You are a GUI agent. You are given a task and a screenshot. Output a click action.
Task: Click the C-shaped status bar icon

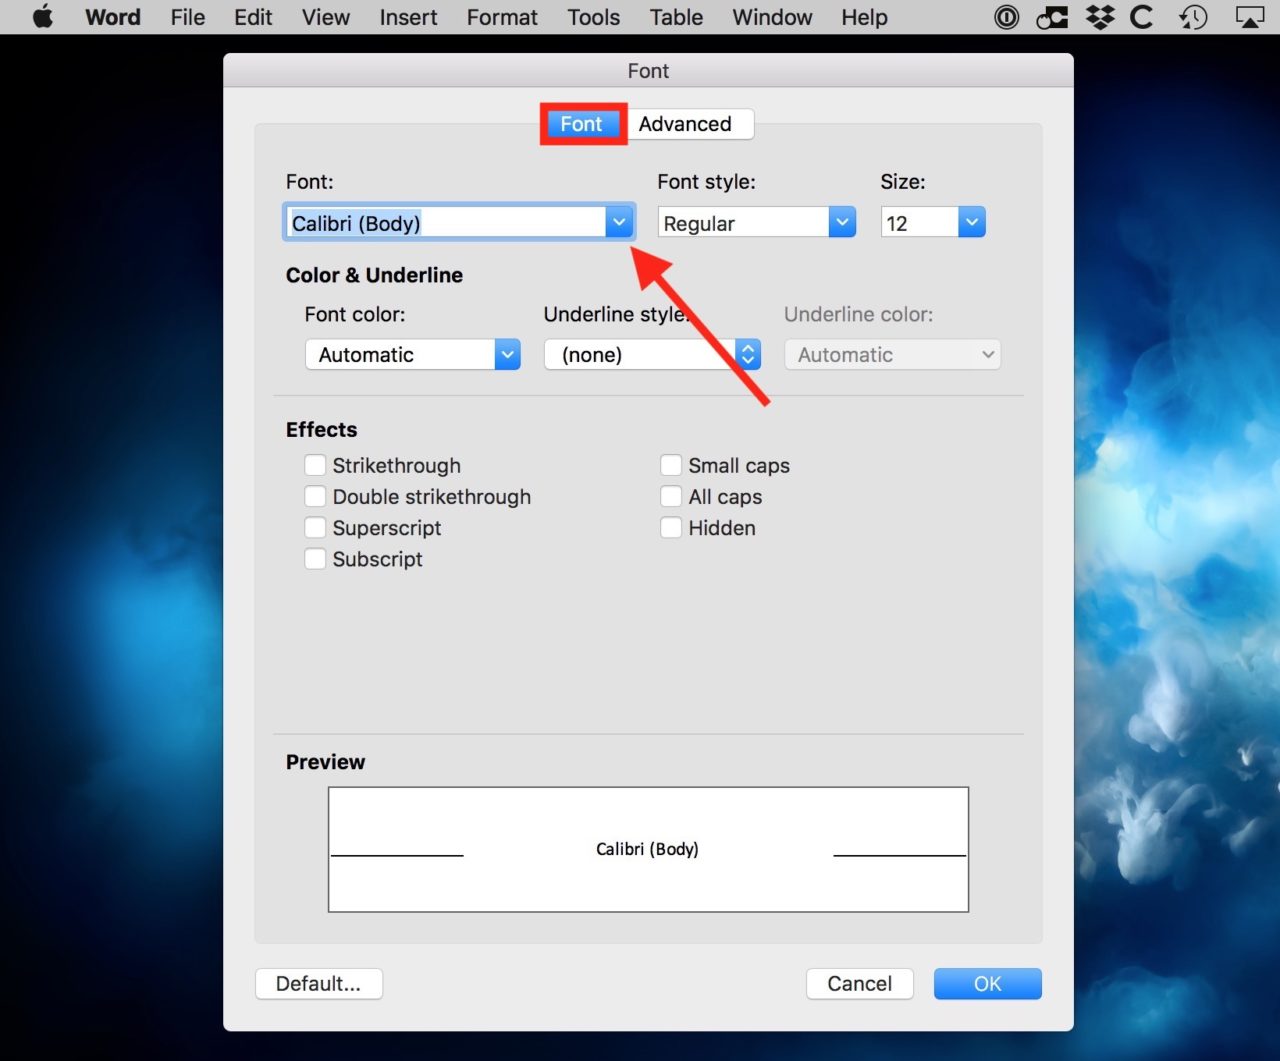point(1142,17)
